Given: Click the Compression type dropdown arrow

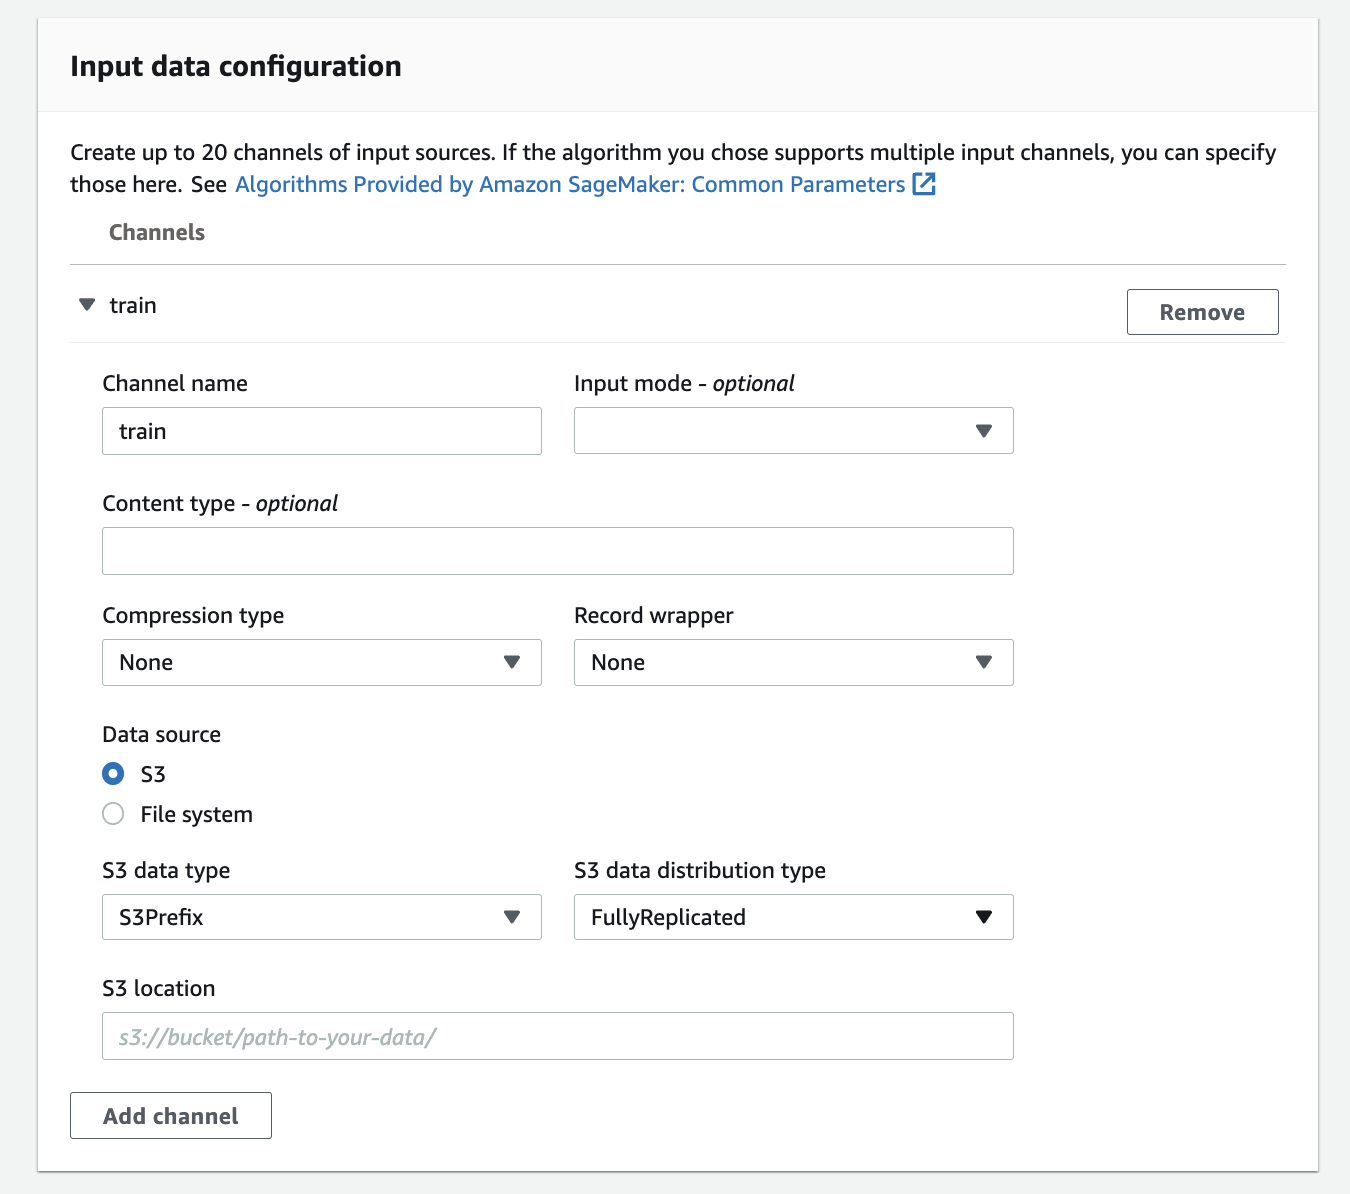Looking at the screenshot, I should coord(512,662).
